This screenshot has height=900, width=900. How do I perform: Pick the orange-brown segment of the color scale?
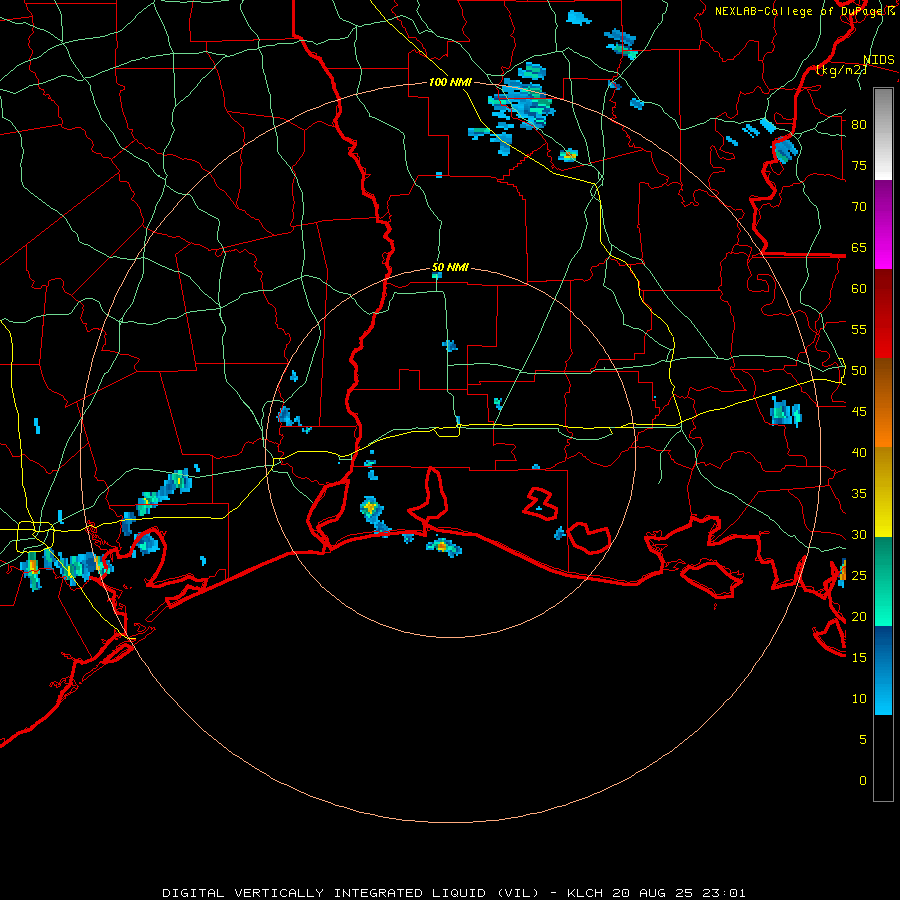click(x=883, y=403)
